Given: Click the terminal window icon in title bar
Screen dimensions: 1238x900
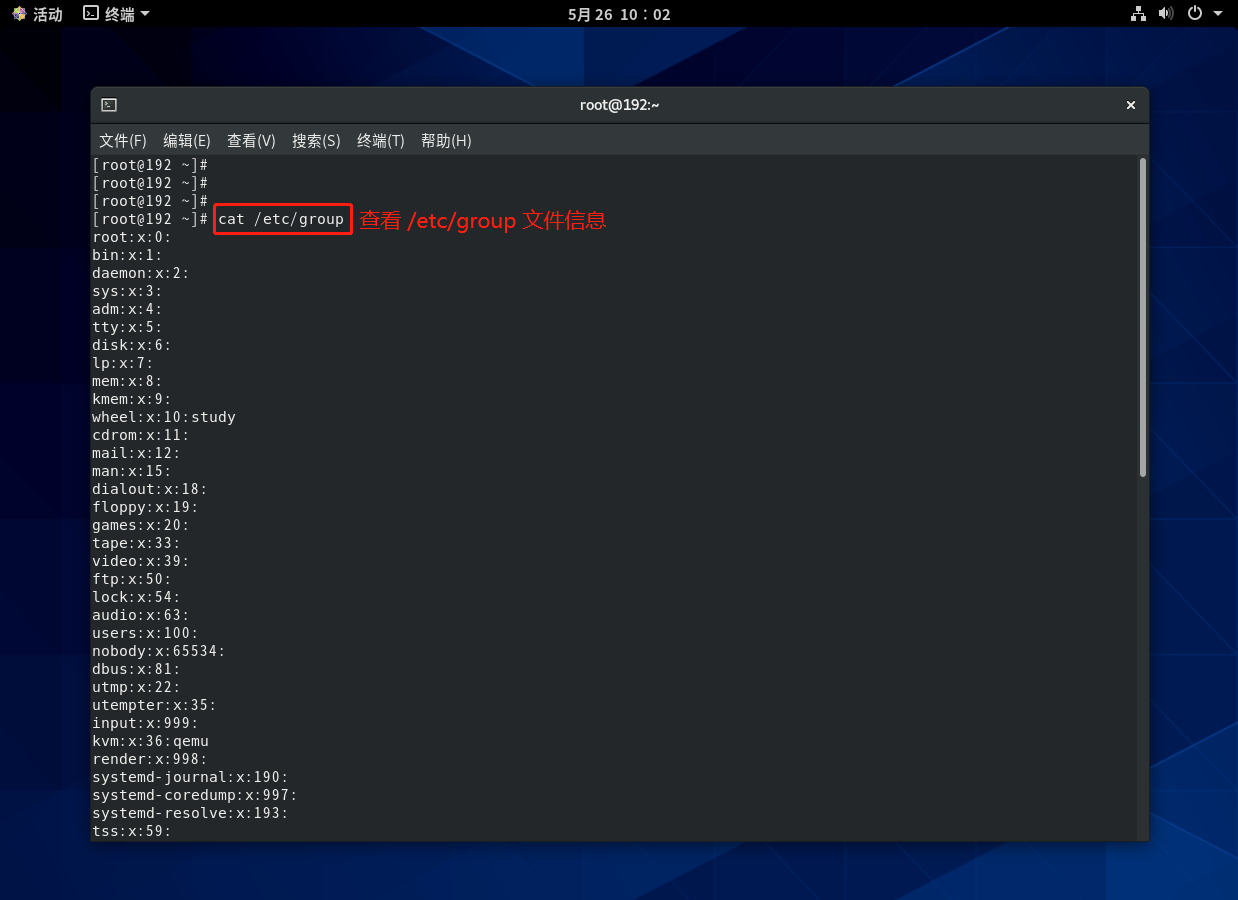Looking at the screenshot, I should pos(109,105).
